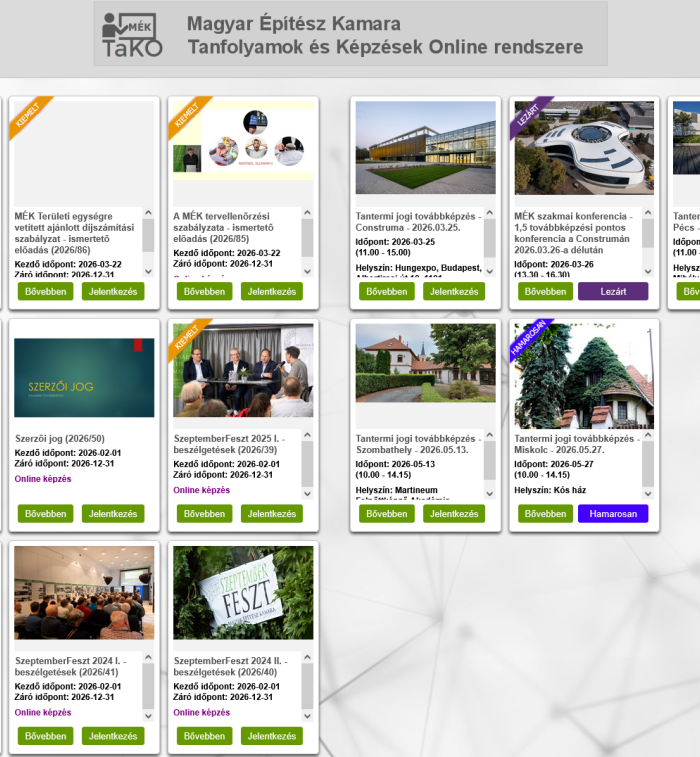The width and height of the screenshot is (700, 757).
Task: Click Jelentkezés for Construma training
Action: coord(453,292)
